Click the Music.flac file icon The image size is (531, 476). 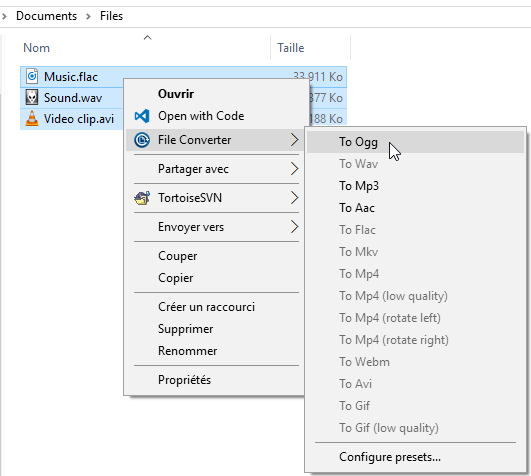(32, 77)
